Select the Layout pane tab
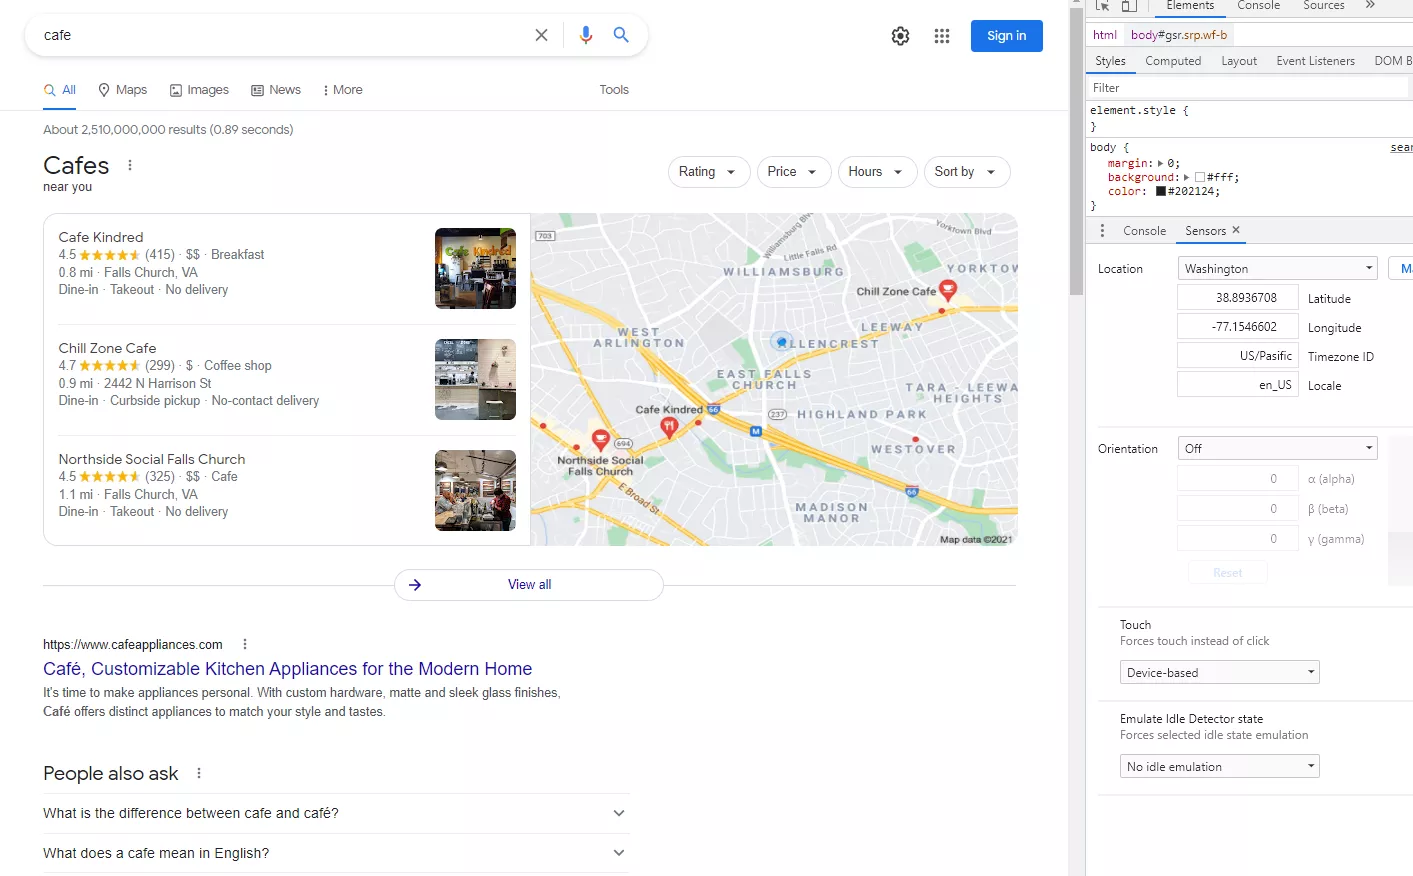This screenshot has height=876, width=1413. coord(1239,61)
